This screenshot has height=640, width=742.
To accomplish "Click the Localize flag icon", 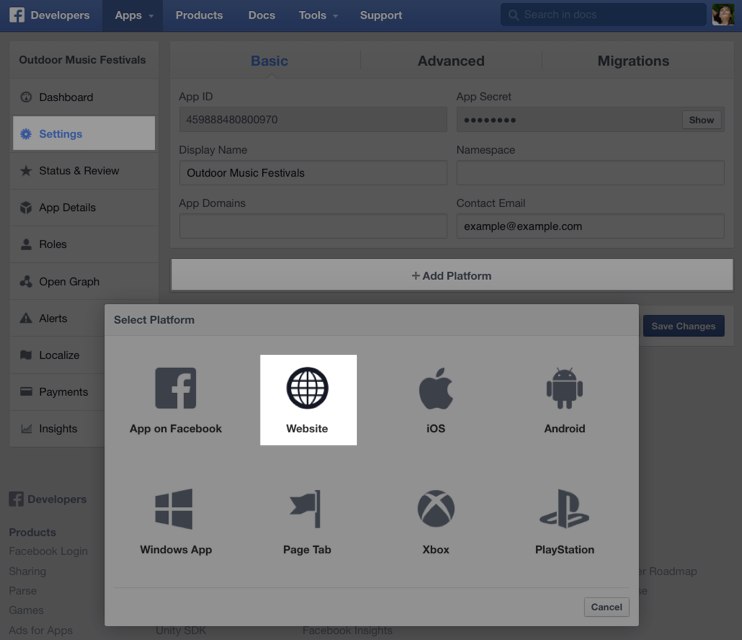I will (x=26, y=355).
